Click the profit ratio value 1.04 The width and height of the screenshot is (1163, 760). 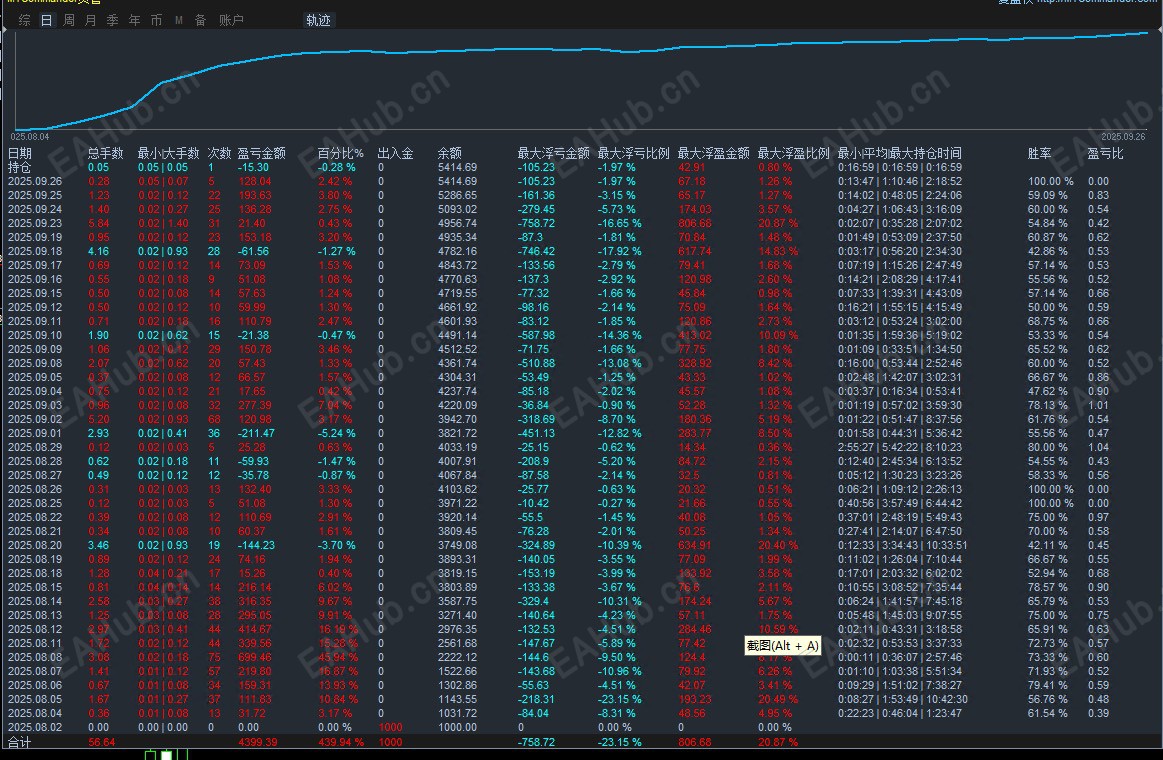point(1098,447)
